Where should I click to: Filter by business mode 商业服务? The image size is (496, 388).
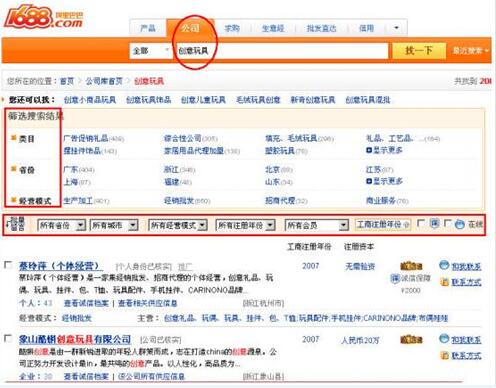click(x=381, y=201)
